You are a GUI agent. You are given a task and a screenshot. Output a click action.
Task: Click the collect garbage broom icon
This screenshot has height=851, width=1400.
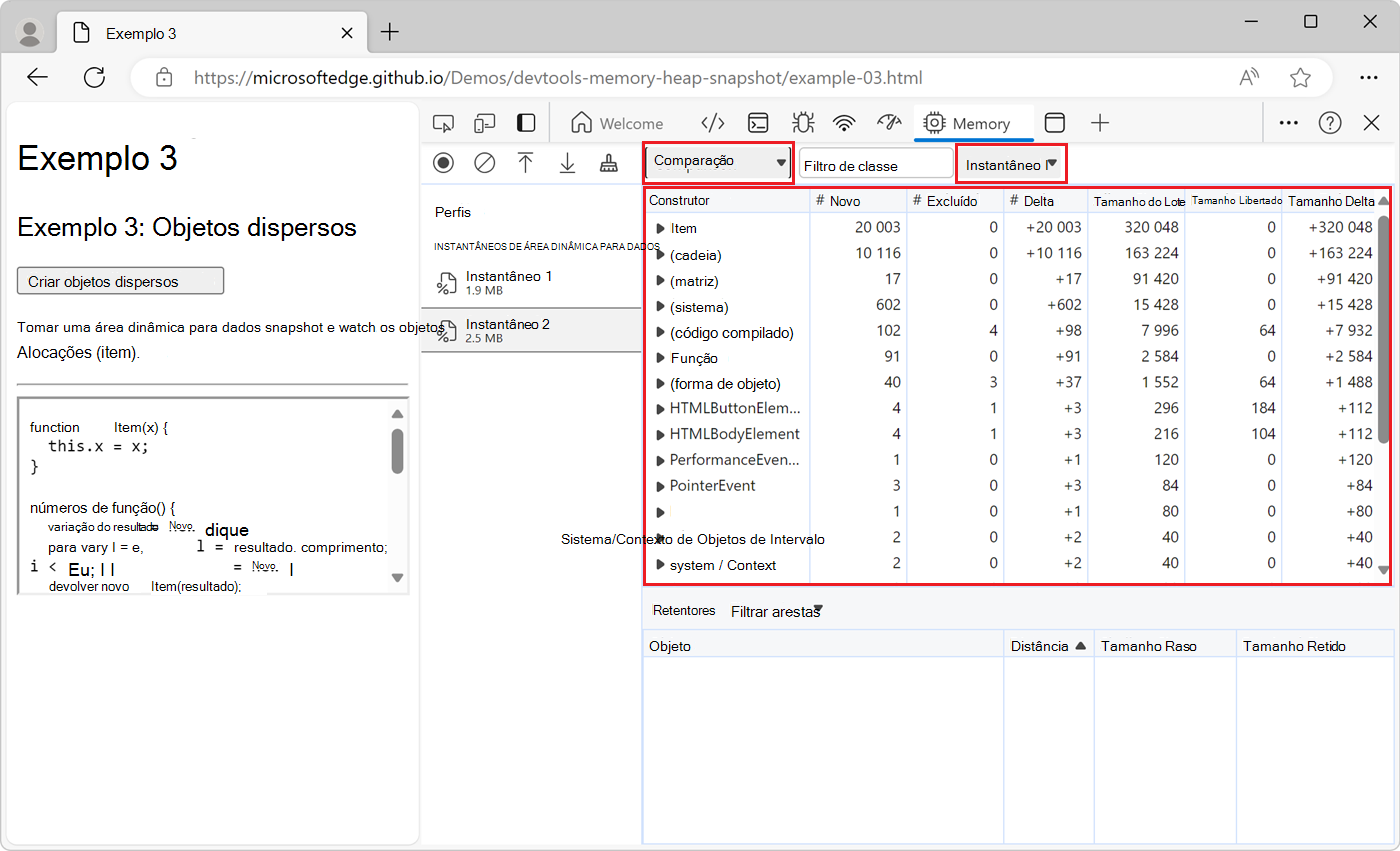click(x=608, y=163)
